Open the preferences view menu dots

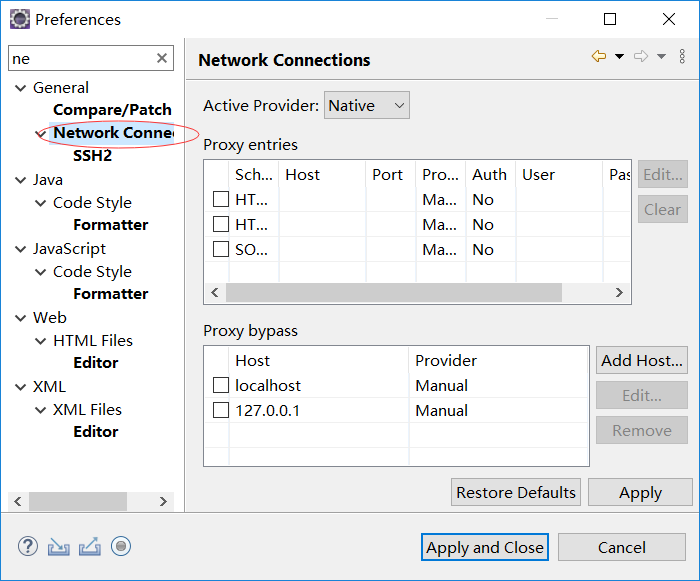point(683,57)
